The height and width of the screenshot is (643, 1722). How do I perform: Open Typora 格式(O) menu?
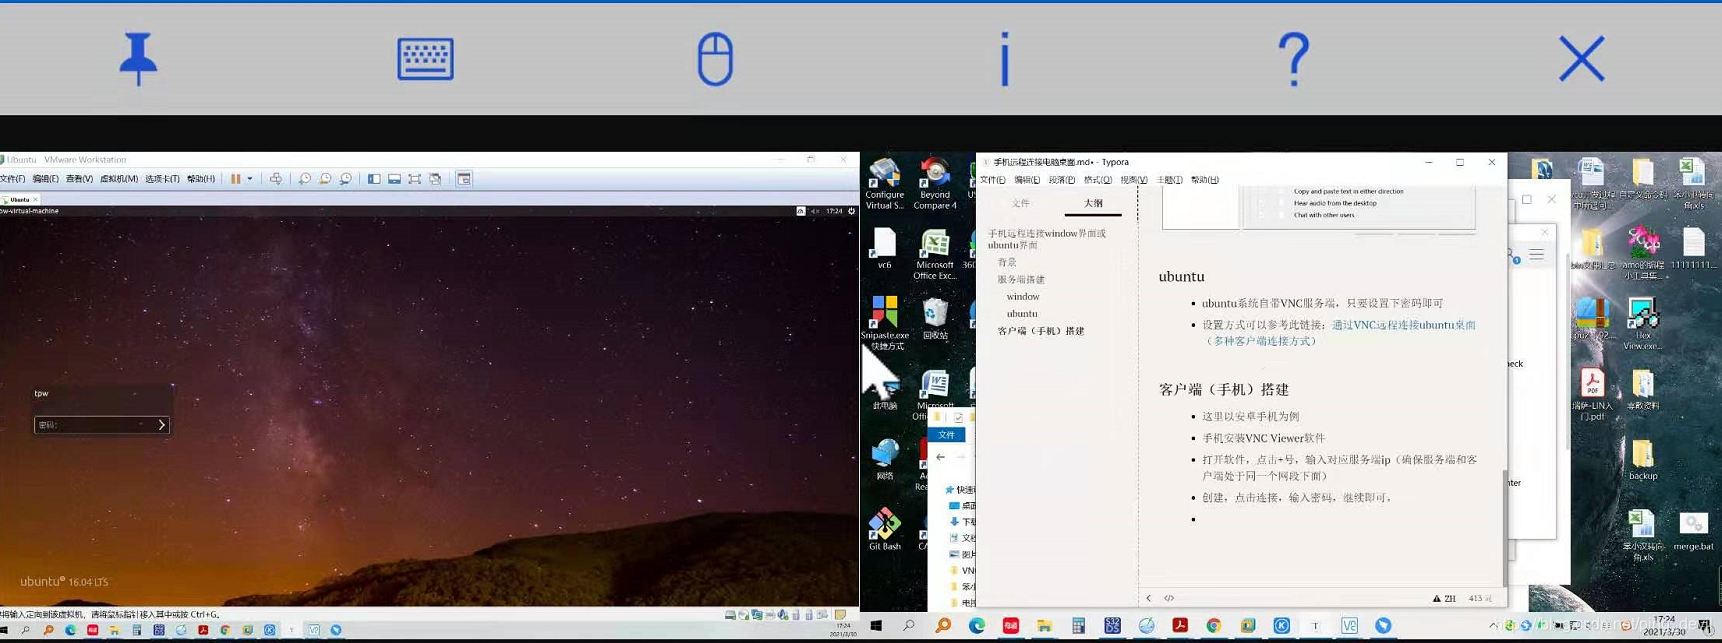1097,180
